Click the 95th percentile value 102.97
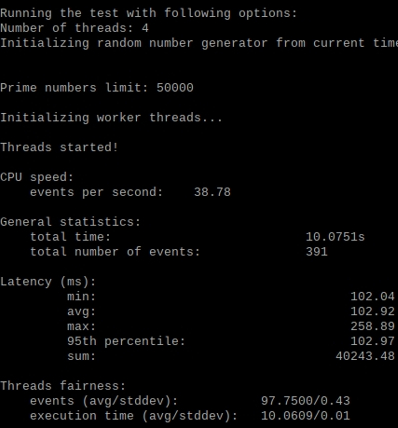The width and height of the screenshot is (398, 428). tap(372, 341)
